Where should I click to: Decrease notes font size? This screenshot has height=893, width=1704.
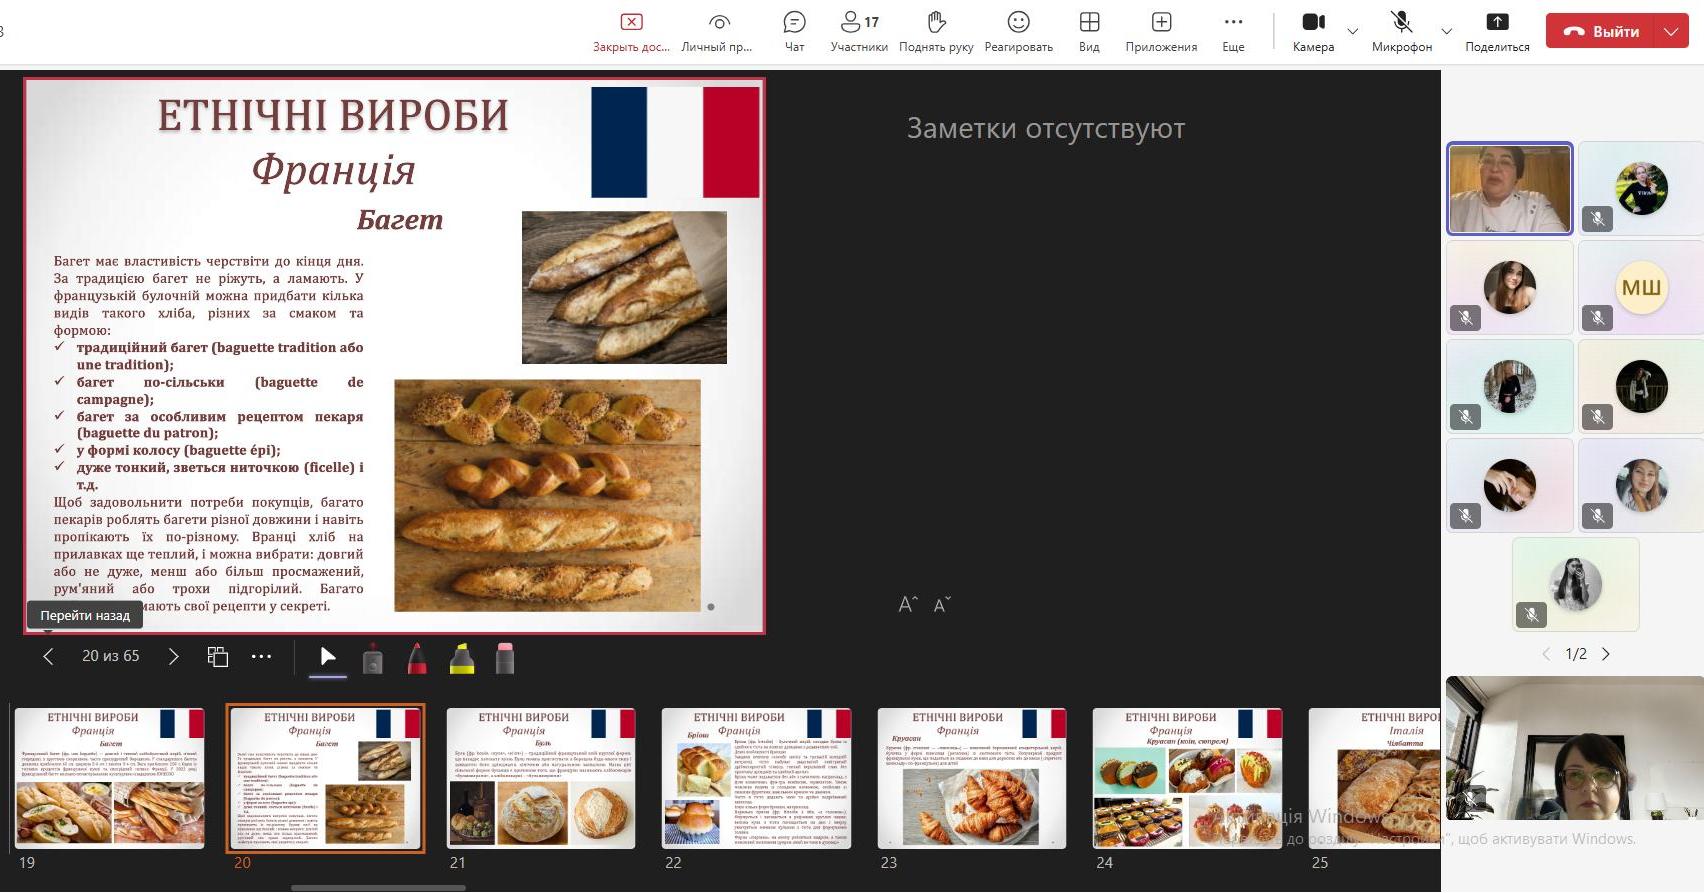[942, 604]
